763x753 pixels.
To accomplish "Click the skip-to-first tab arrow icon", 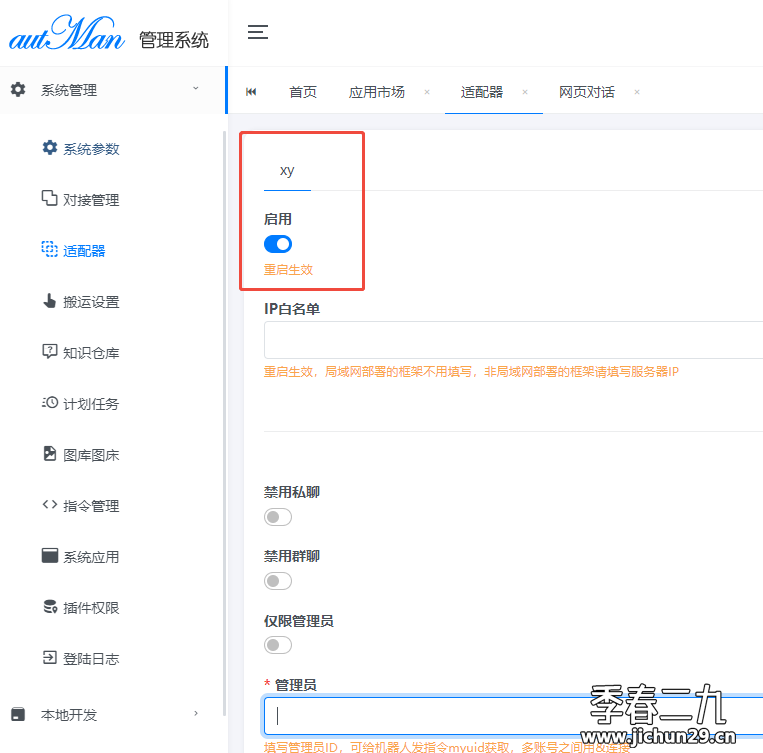I will [x=251, y=92].
